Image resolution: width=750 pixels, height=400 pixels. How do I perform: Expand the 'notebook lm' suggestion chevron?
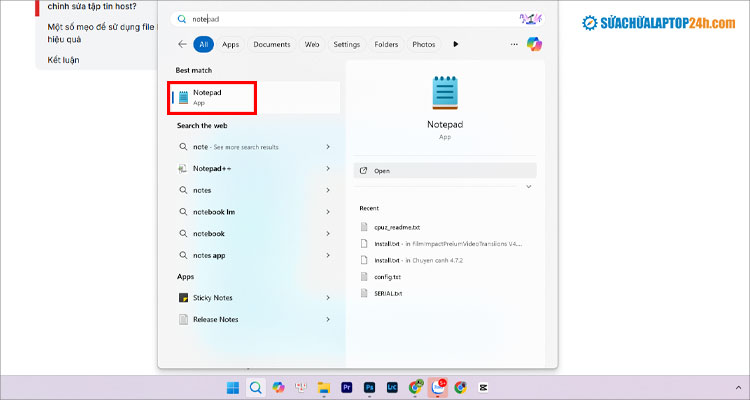click(328, 211)
